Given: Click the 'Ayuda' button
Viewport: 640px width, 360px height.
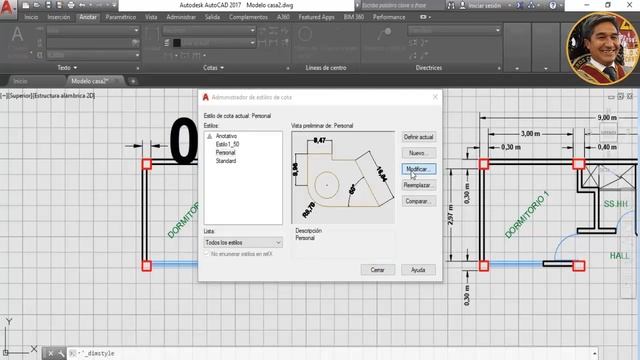Looking at the screenshot, I should pos(418,270).
